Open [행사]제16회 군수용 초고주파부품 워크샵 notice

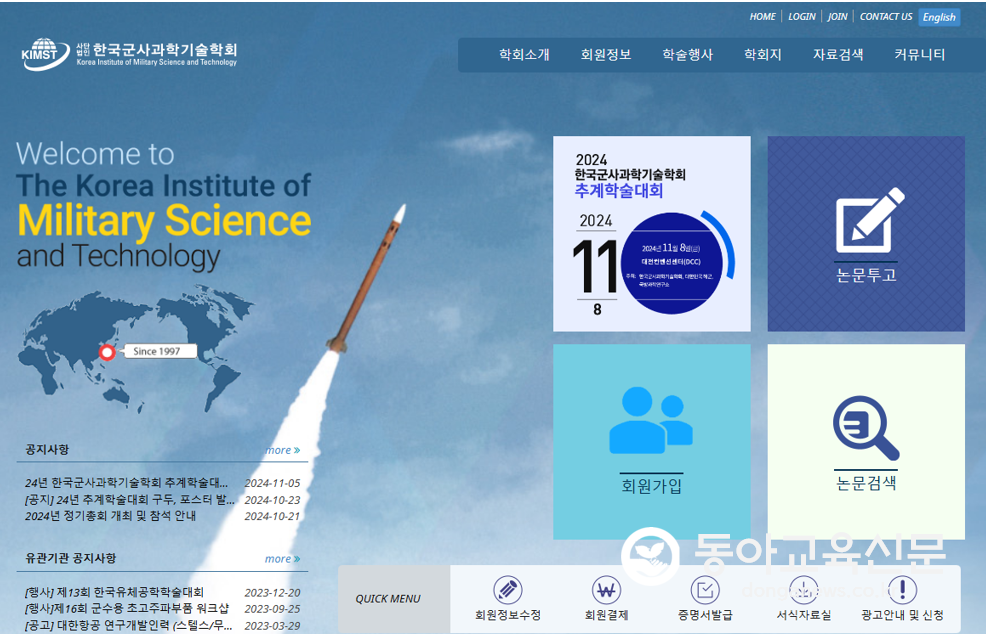click(x=127, y=609)
